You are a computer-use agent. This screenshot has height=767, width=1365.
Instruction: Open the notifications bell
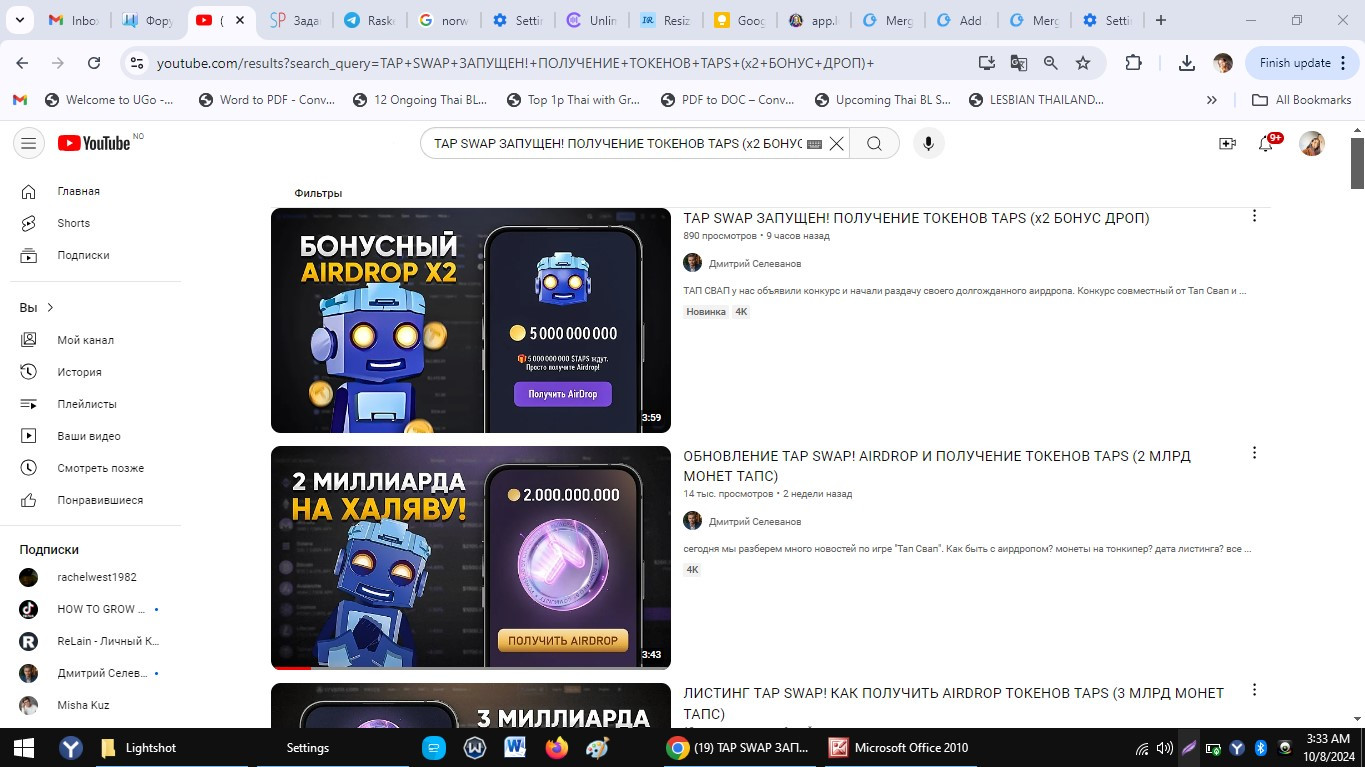click(1266, 144)
